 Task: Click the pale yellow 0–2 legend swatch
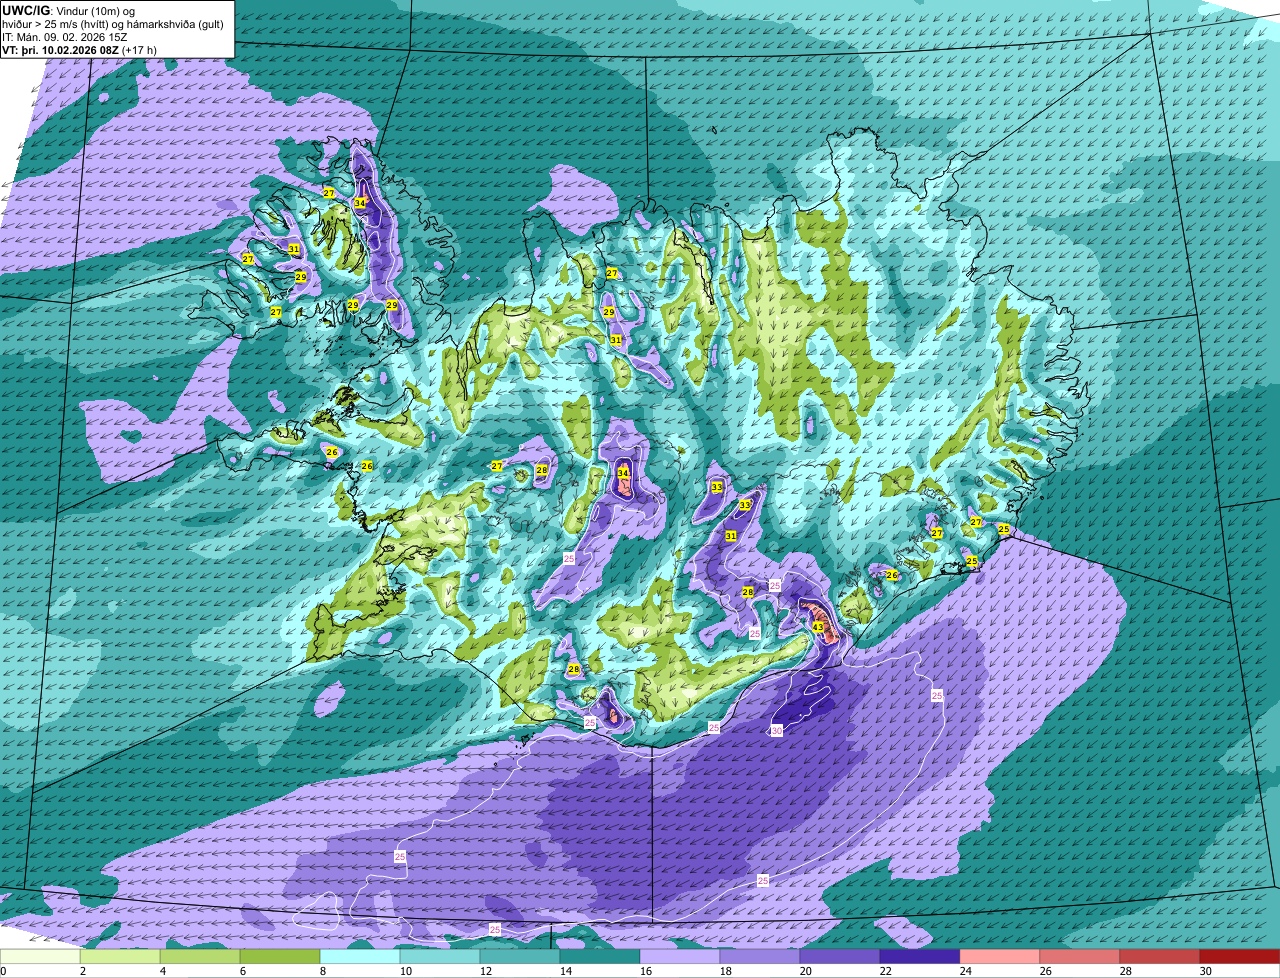coord(40,957)
